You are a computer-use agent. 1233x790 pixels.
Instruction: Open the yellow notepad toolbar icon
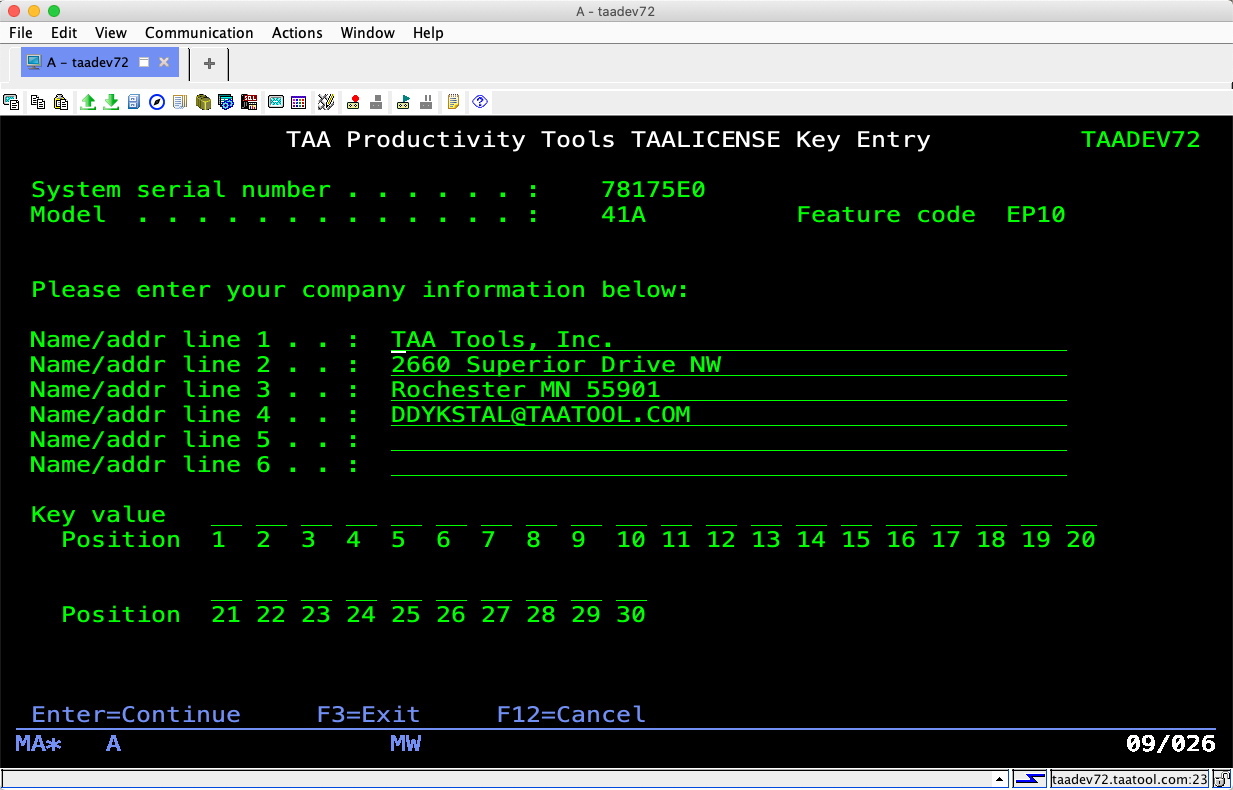[x=453, y=102]
